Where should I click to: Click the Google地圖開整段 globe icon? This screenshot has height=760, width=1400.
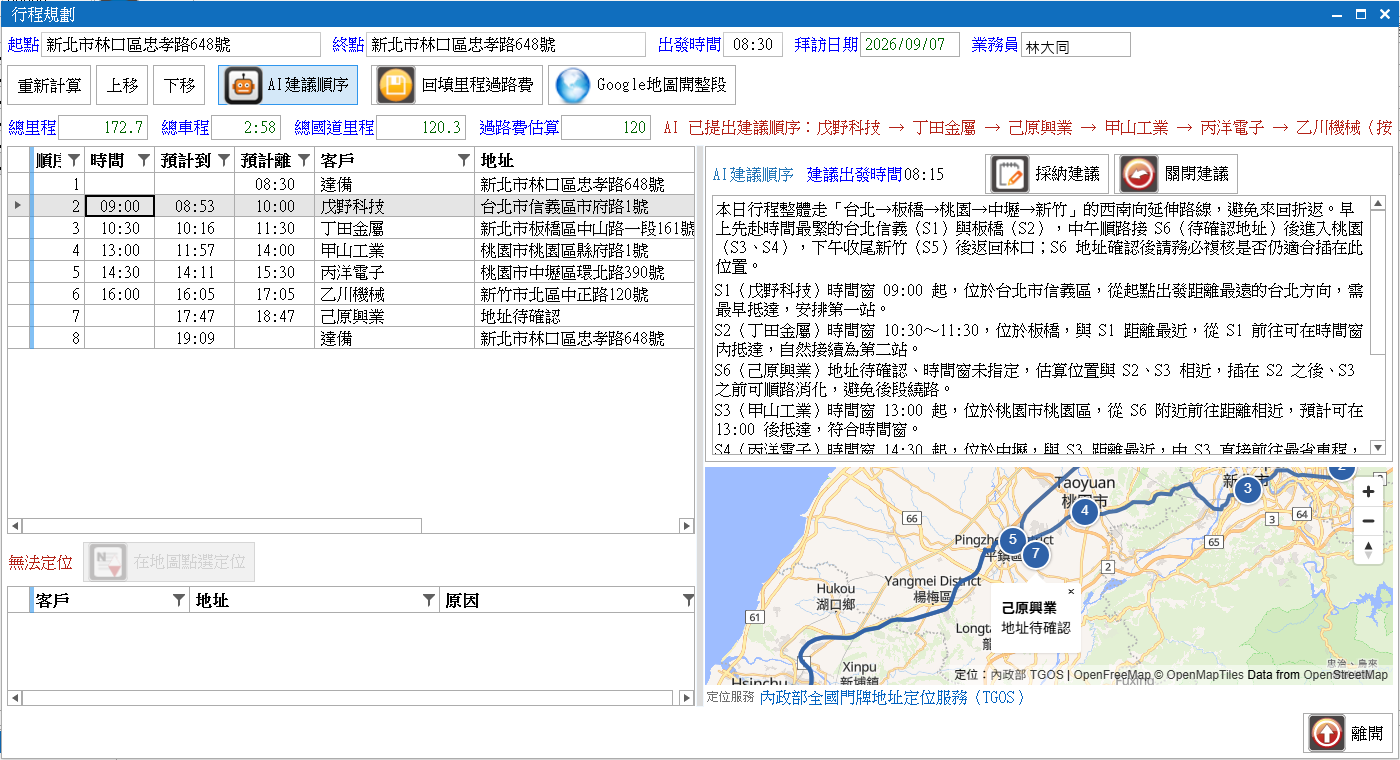click(573, 85)
